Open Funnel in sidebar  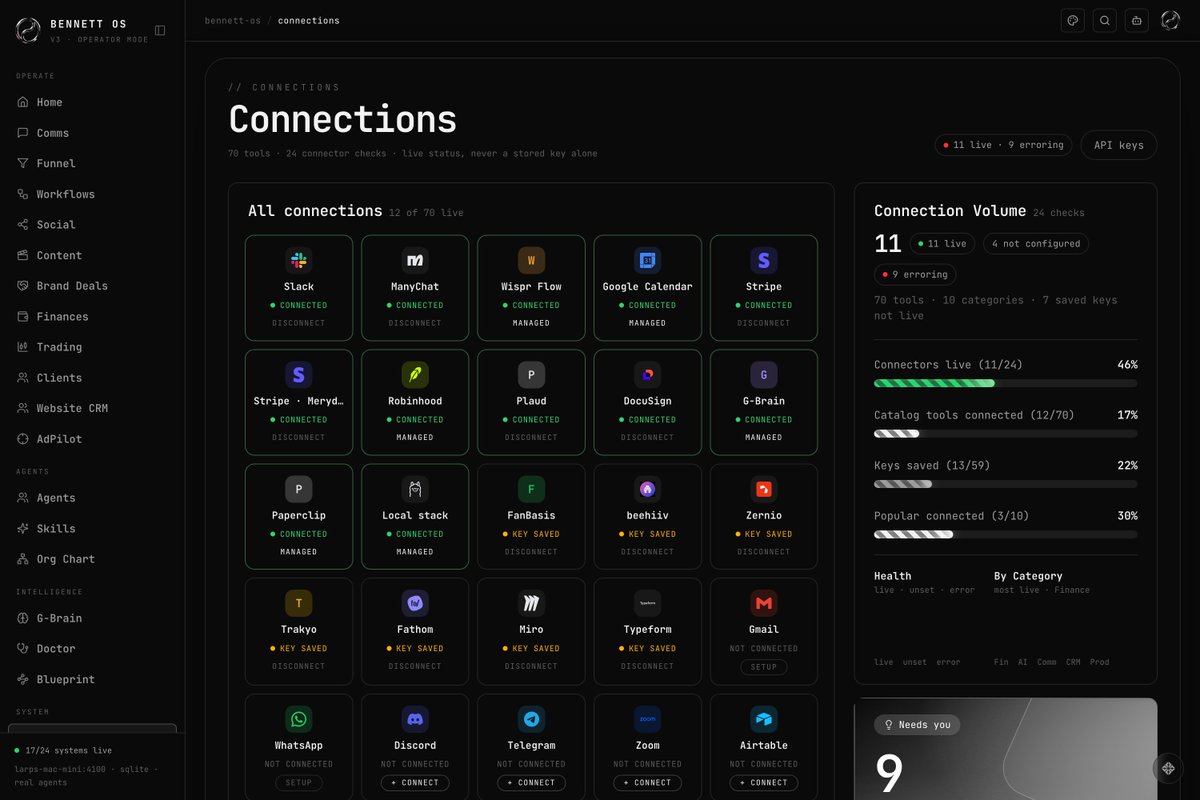(x=92, y=163)
